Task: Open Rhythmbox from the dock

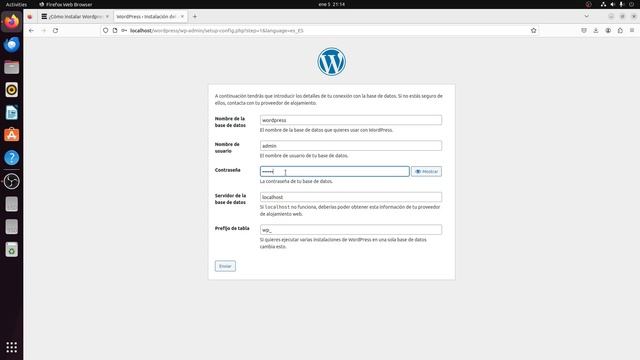Action: 11,90
